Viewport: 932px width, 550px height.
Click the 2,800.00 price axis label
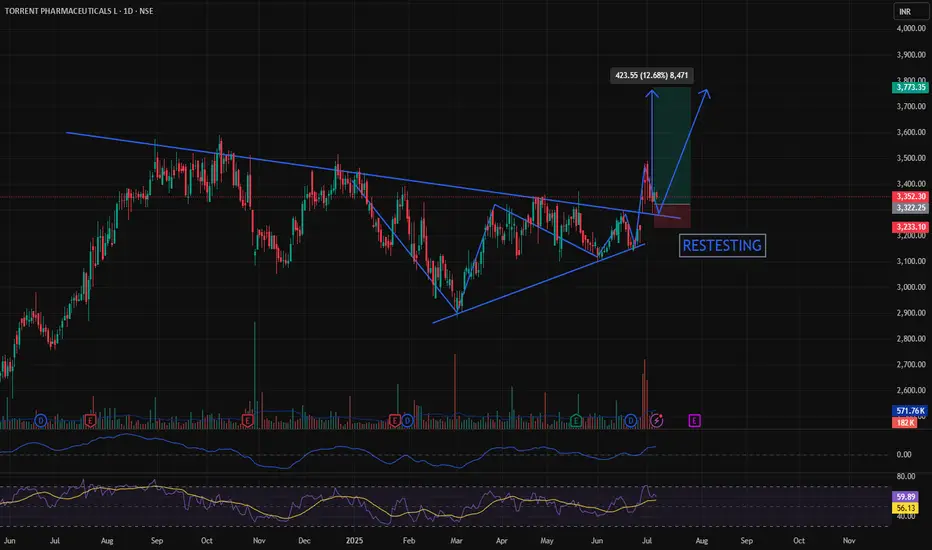pyautogui.click(x=911, y=339)
